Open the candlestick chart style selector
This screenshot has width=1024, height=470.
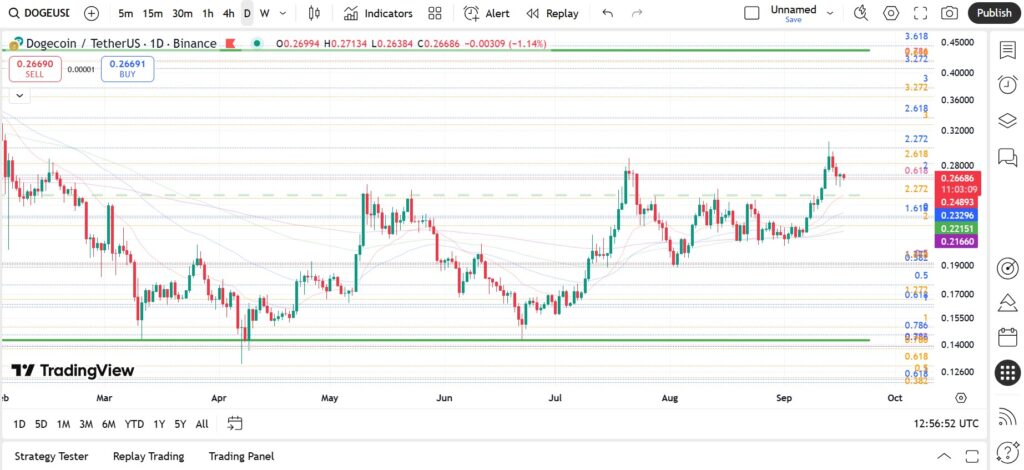pyautogui.click(x=314, y=13)
